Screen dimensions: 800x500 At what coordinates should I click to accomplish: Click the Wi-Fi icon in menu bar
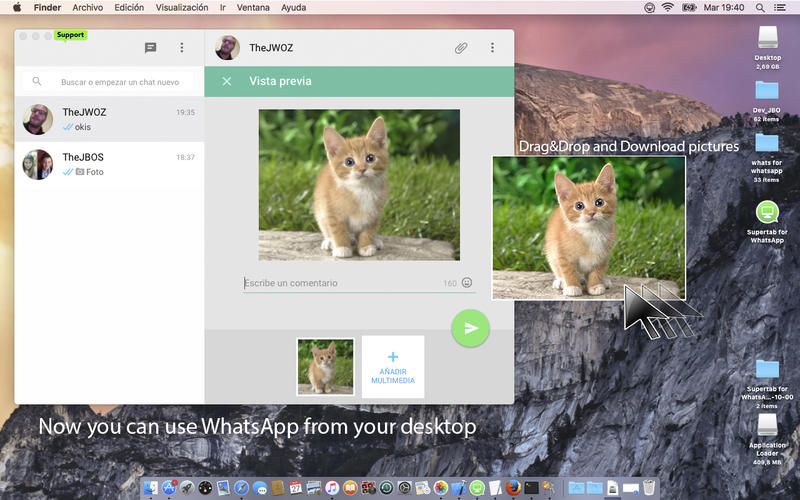(x=667, y=7)
